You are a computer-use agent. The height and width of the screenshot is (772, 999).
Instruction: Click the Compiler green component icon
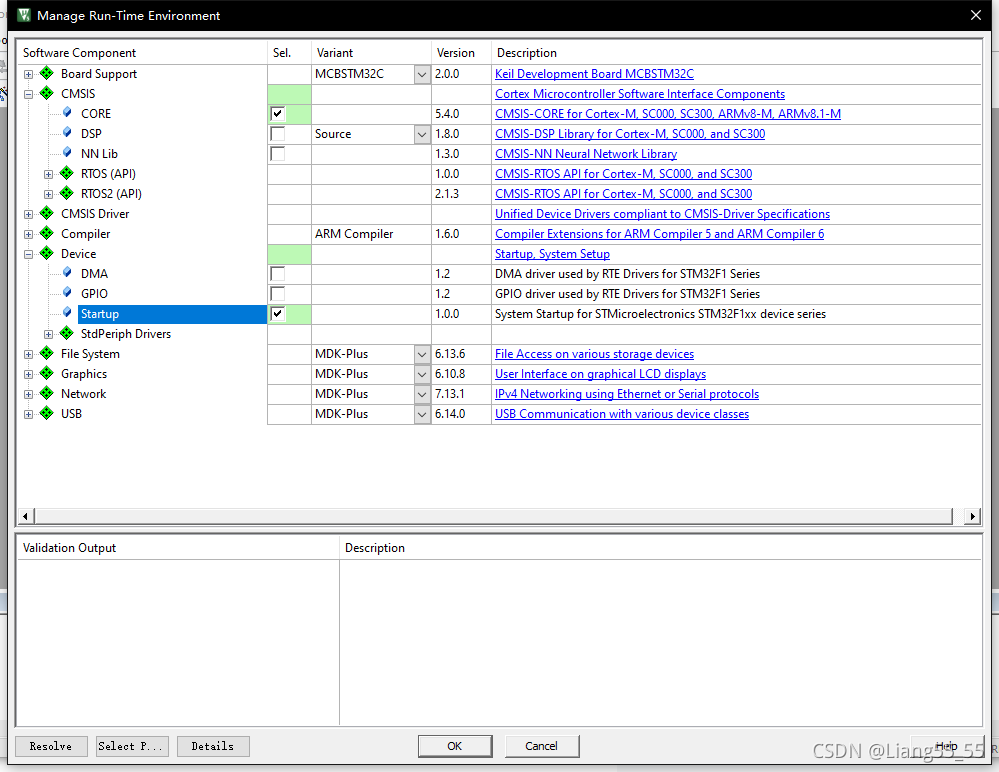(47, 233)
